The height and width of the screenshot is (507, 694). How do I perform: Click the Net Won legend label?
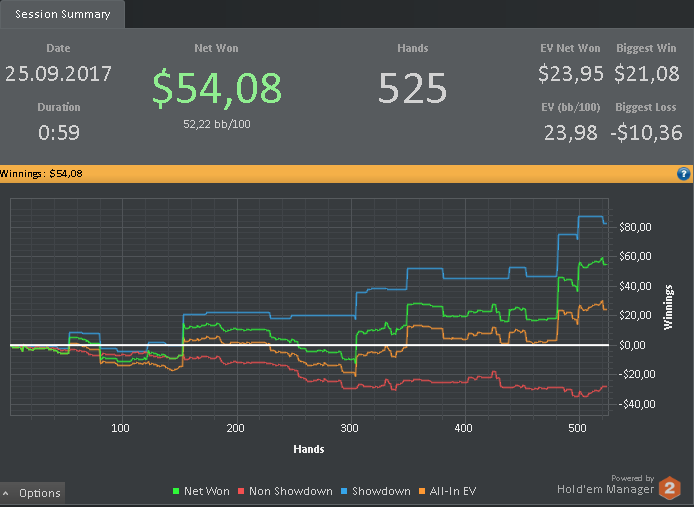coord(207,491)
